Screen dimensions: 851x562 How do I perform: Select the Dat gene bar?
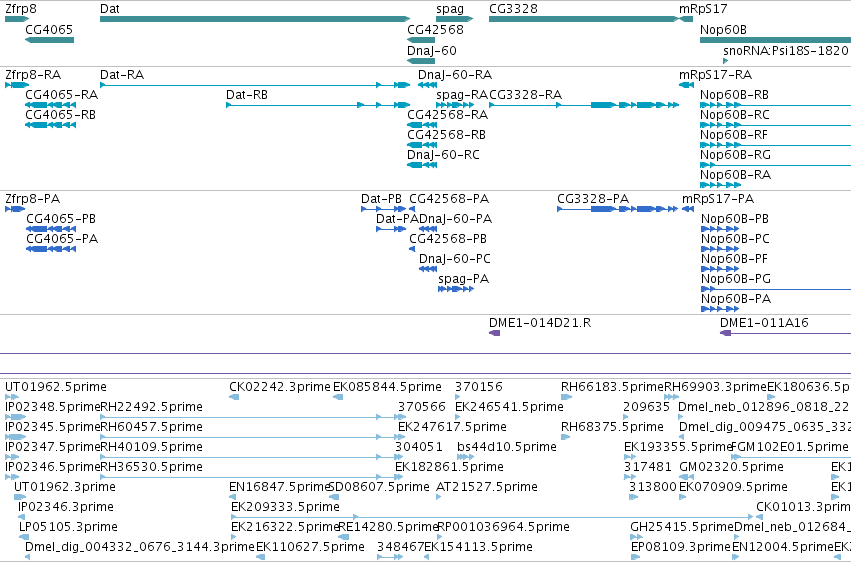pos(255,19)
